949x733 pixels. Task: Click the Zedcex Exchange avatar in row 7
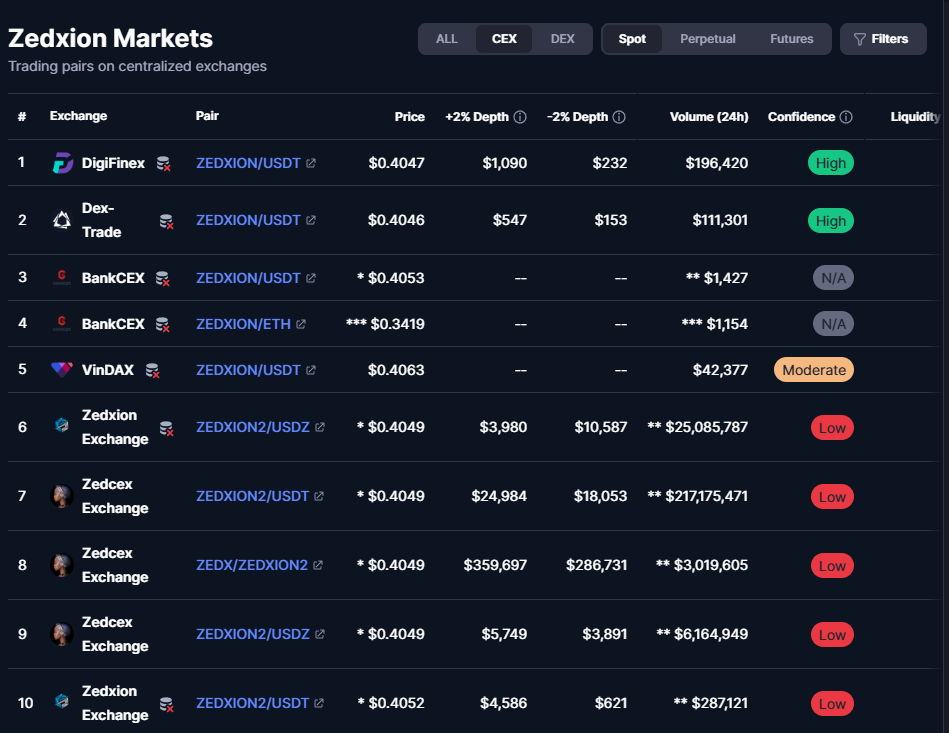click(x=62, y=496)
